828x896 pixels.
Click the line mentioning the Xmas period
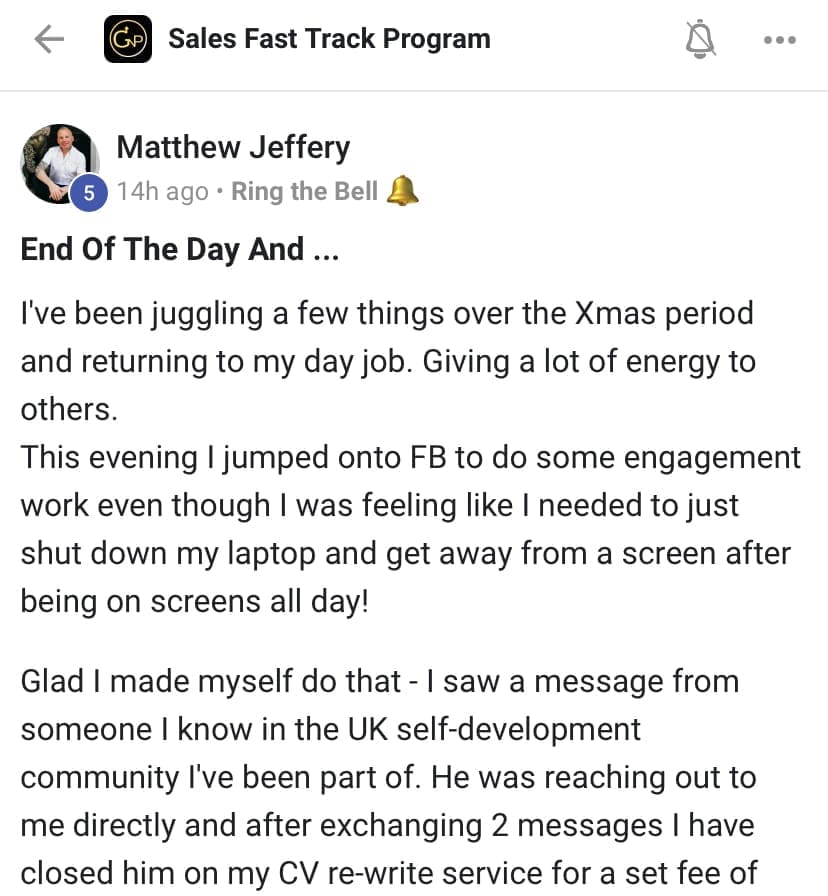click(x=386, y=313)
